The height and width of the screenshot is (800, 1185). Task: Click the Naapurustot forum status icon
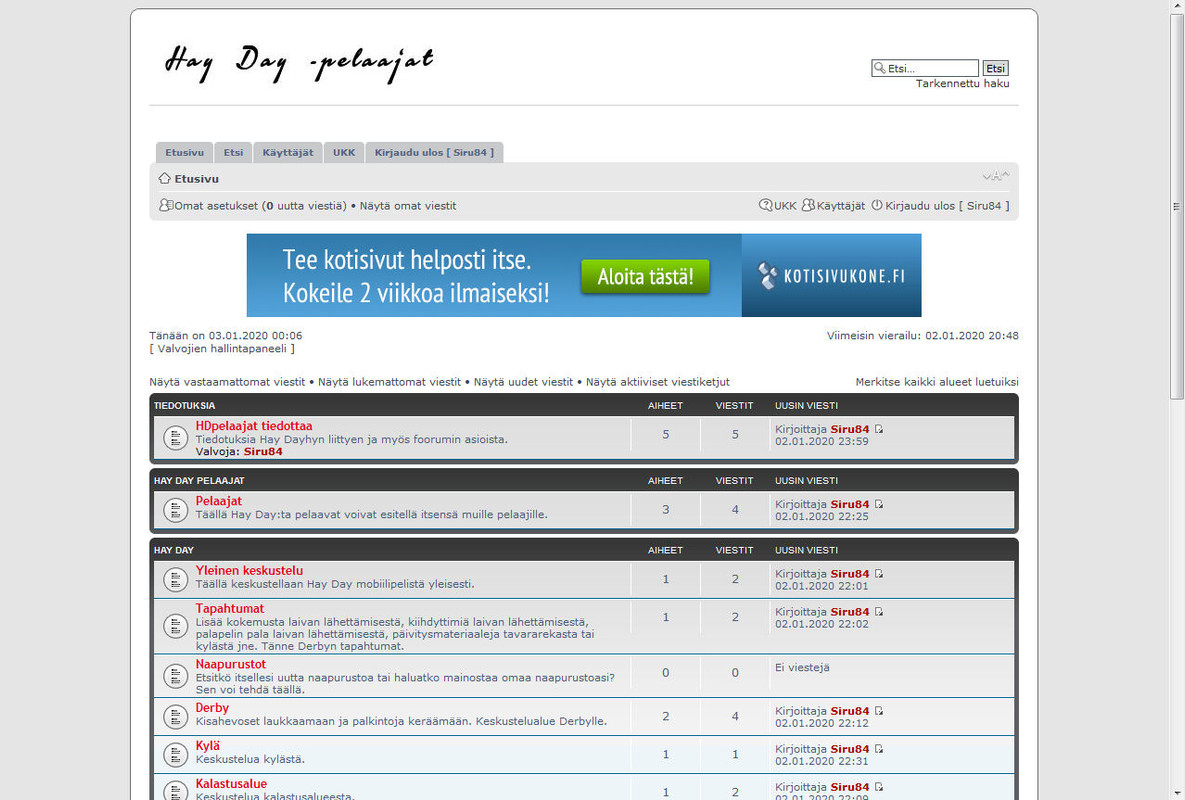pos(175,676)
